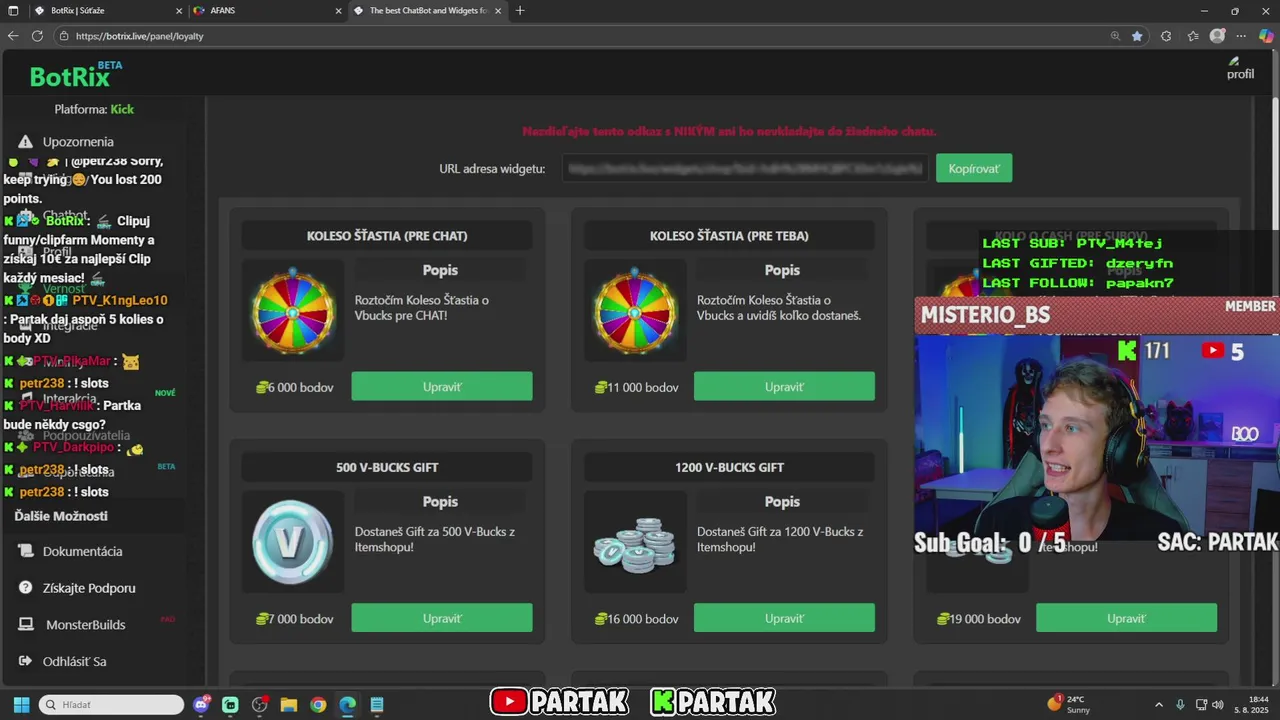Click Upraviť for 500 V-Bucks Gift
The width and height of the screenshot is (1280, 720).
[442, 618]
